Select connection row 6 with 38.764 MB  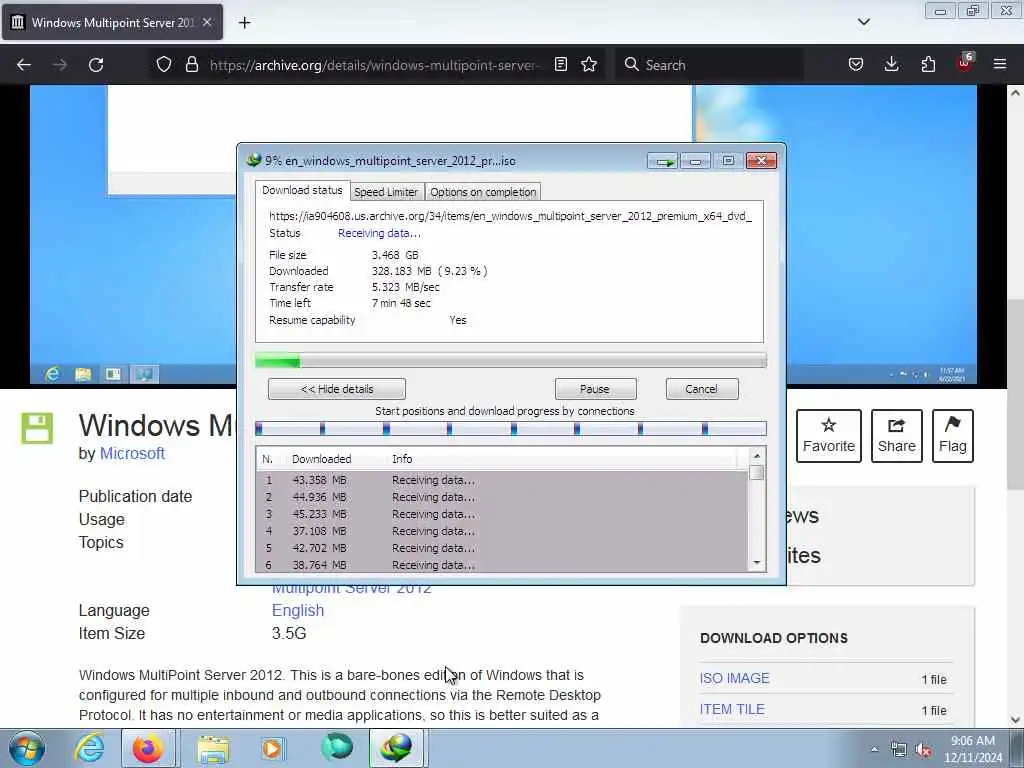tap(502, 565)
